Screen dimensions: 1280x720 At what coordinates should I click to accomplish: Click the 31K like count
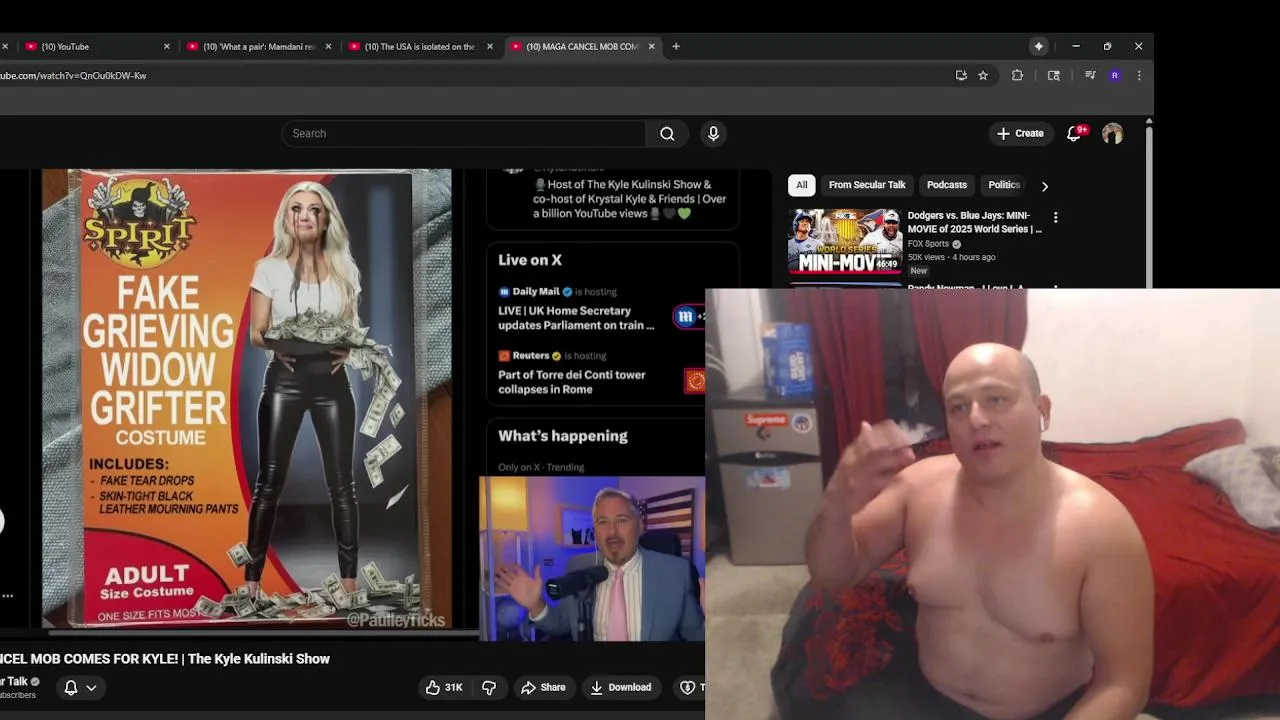453,688
